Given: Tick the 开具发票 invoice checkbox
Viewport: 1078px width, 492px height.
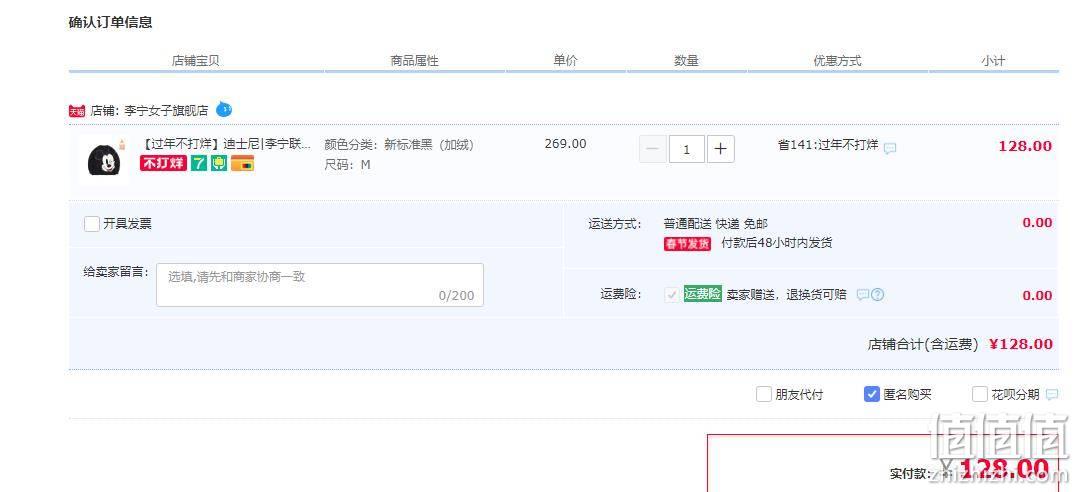Looking at the screenshot, I should (x=91, y=224).
